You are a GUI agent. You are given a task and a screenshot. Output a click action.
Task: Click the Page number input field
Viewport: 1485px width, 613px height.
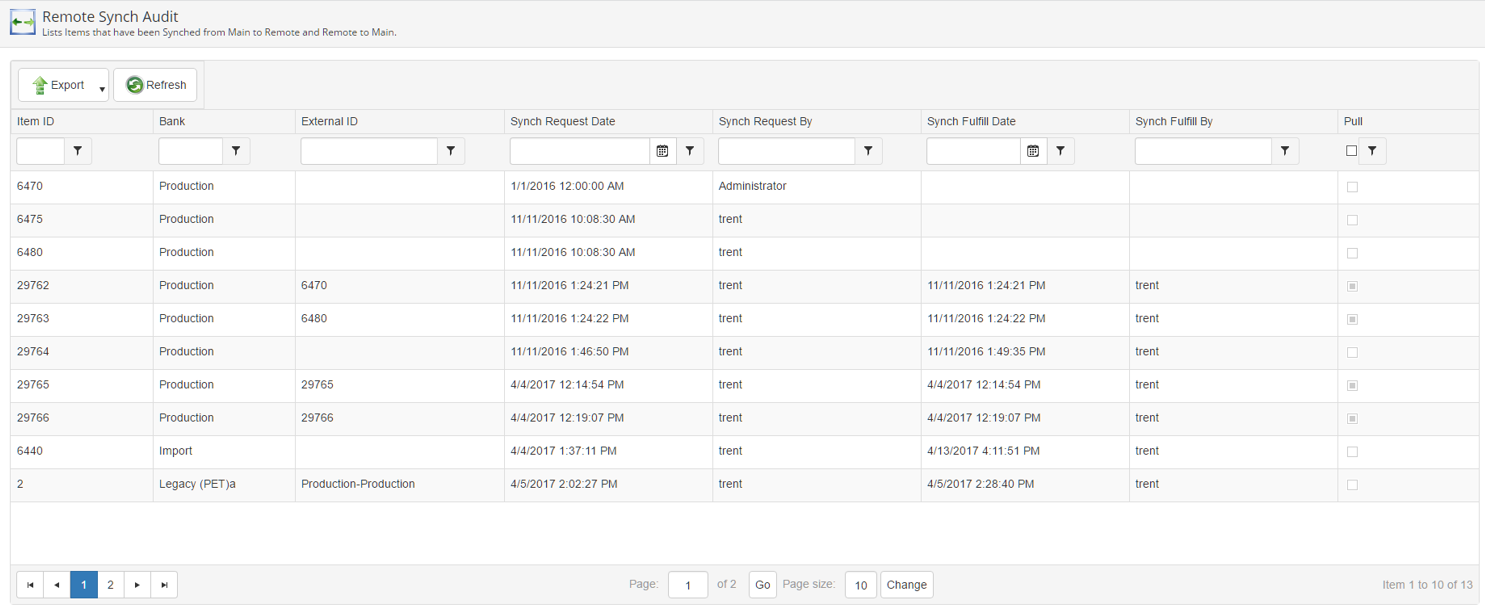pos(688,585)
